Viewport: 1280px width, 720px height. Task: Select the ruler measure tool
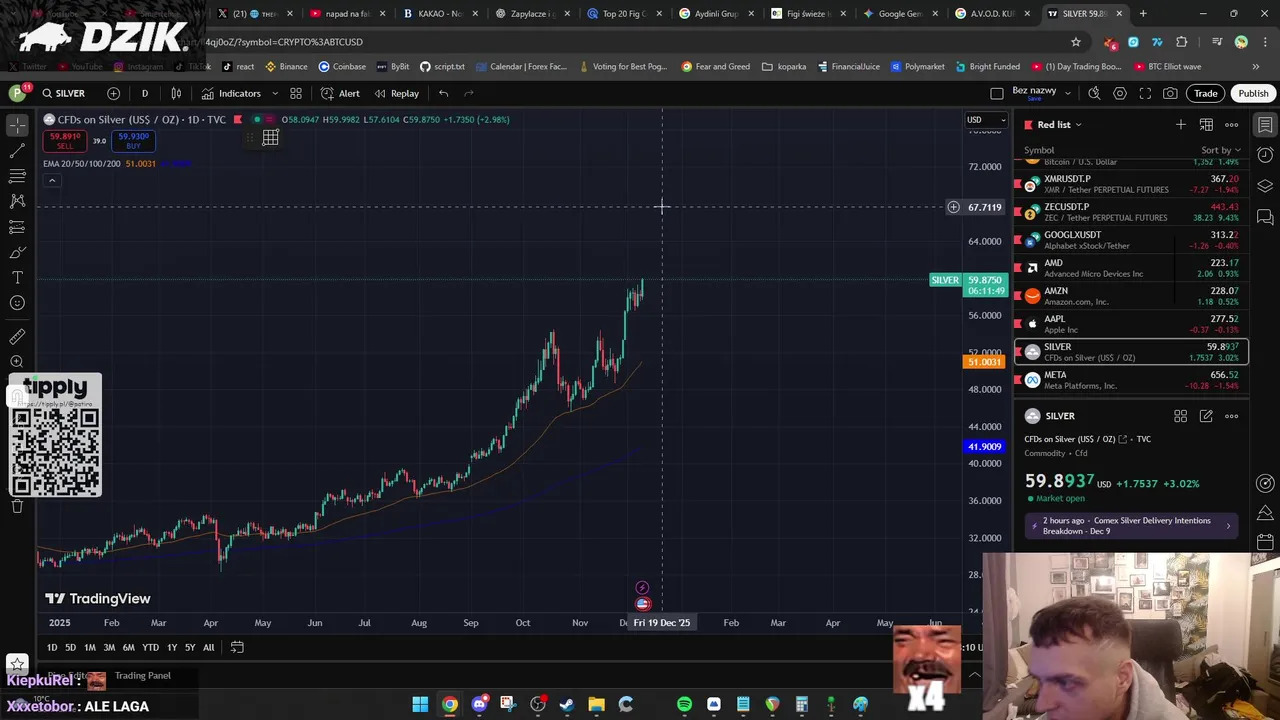coord(17,337)
